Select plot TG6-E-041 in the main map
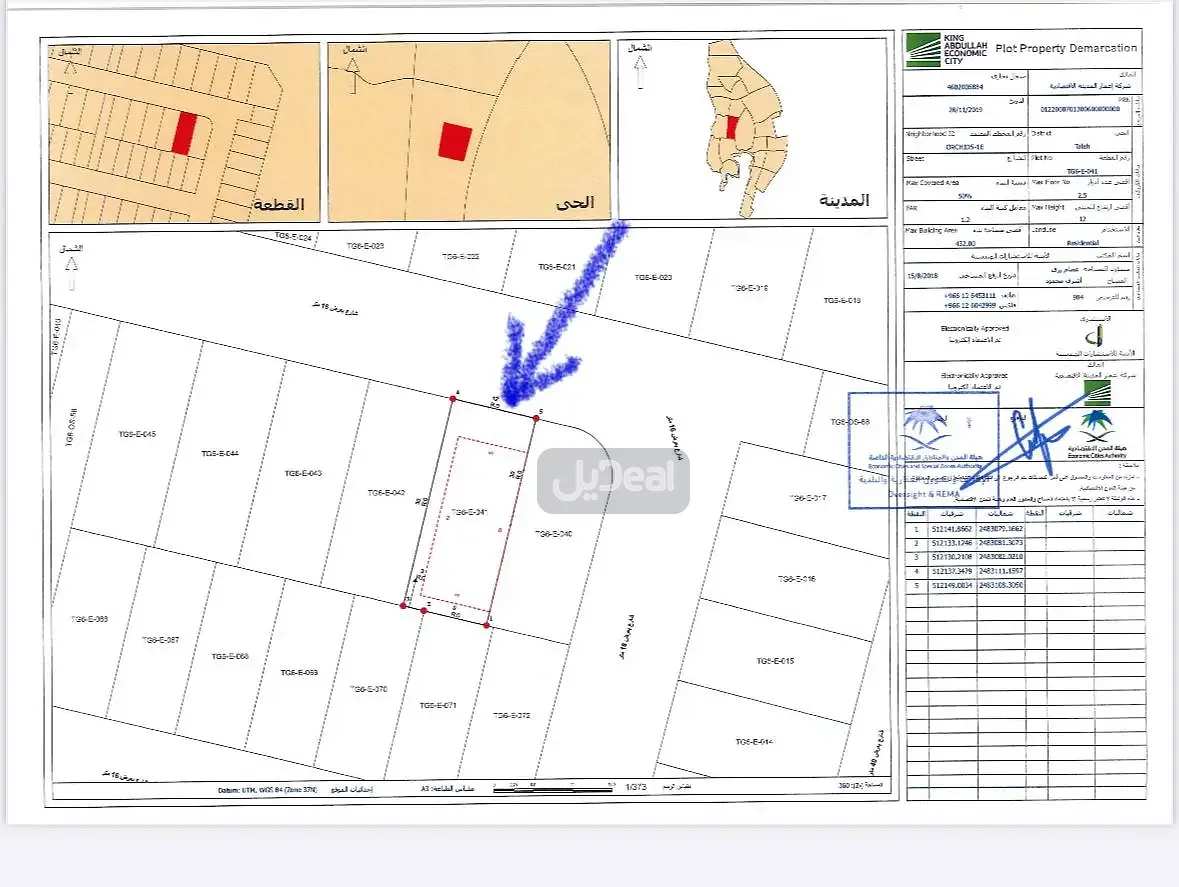 (468, 513)
